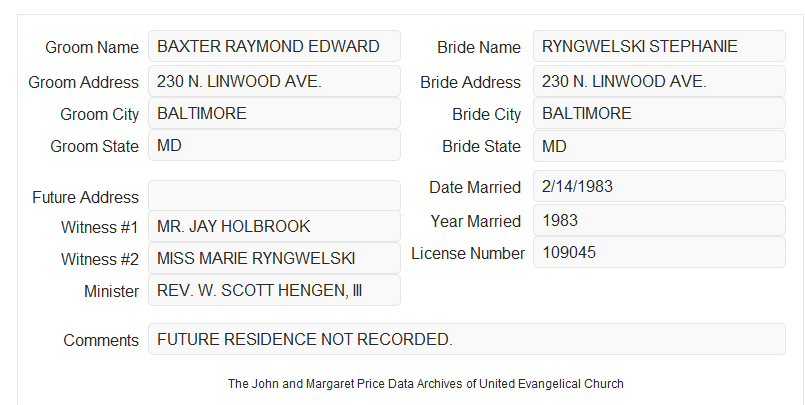Screen dimensions: 805x405
Task: Click the Groom Name field
Action: tap(274, 46)
